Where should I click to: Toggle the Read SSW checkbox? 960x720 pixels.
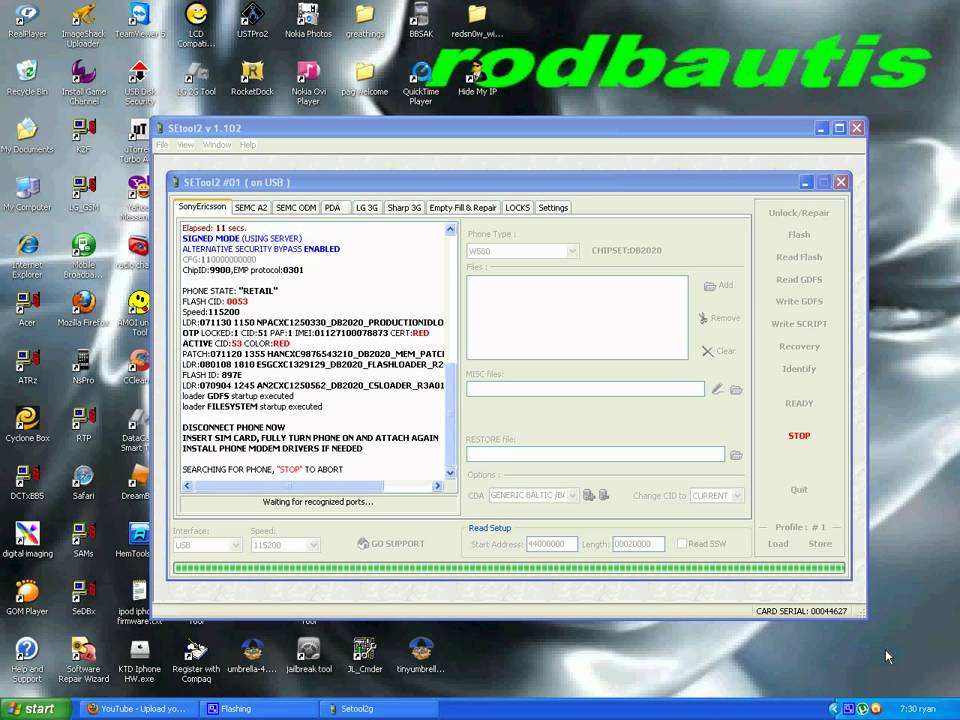coord(681,544)
